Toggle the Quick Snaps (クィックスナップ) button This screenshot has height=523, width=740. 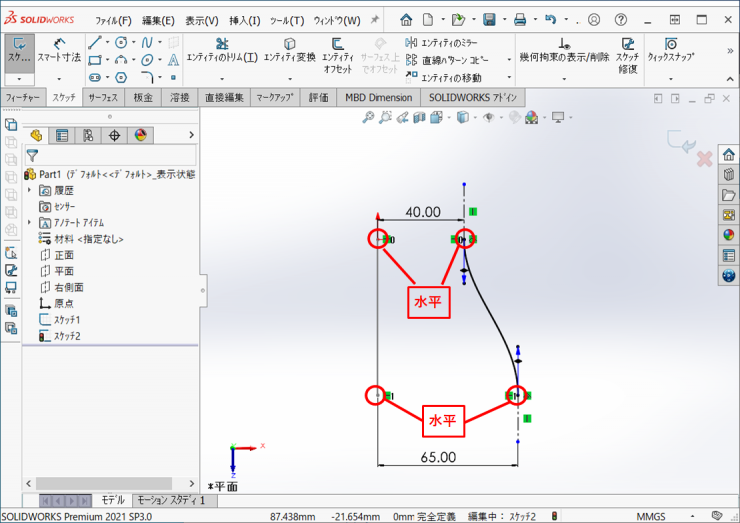tap(671, 50)
